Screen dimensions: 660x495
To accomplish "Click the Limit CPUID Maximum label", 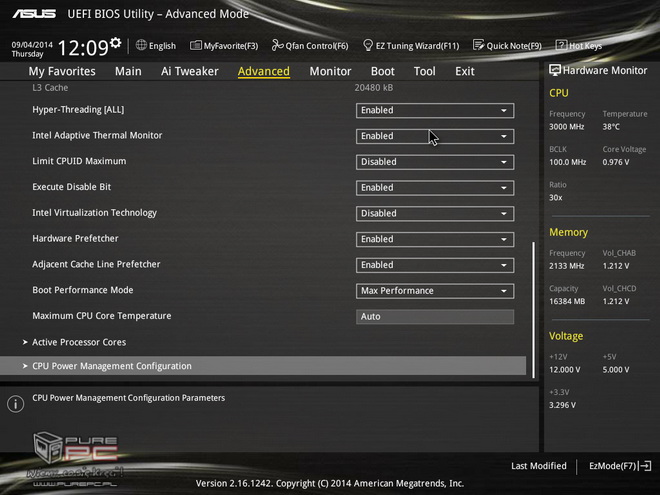I will [x=79, y=161].
